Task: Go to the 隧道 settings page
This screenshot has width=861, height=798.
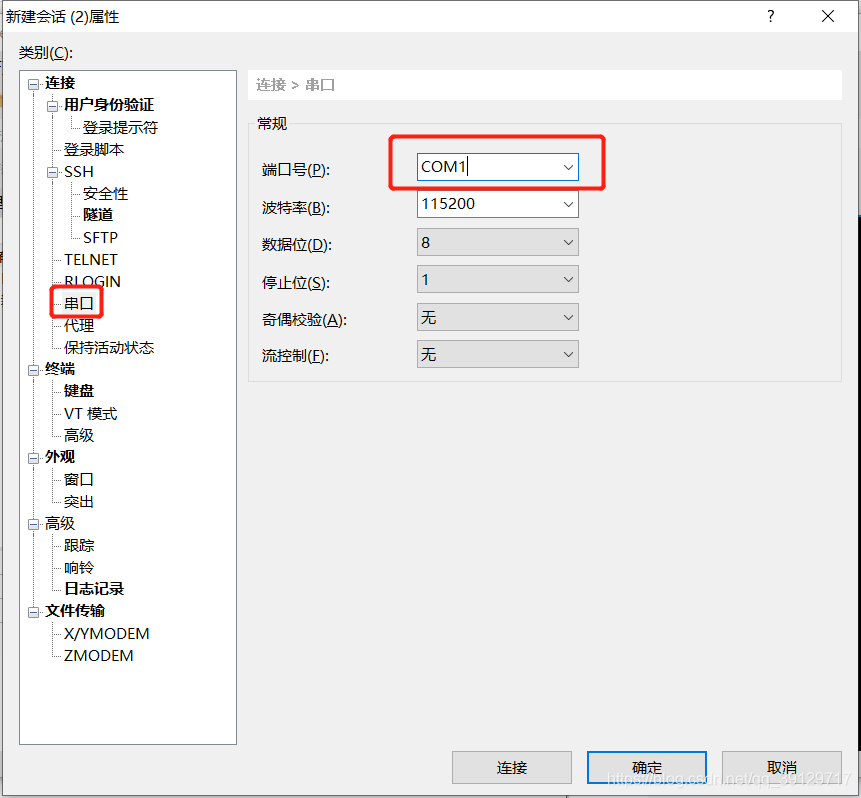Action: [x=98, y=215]
